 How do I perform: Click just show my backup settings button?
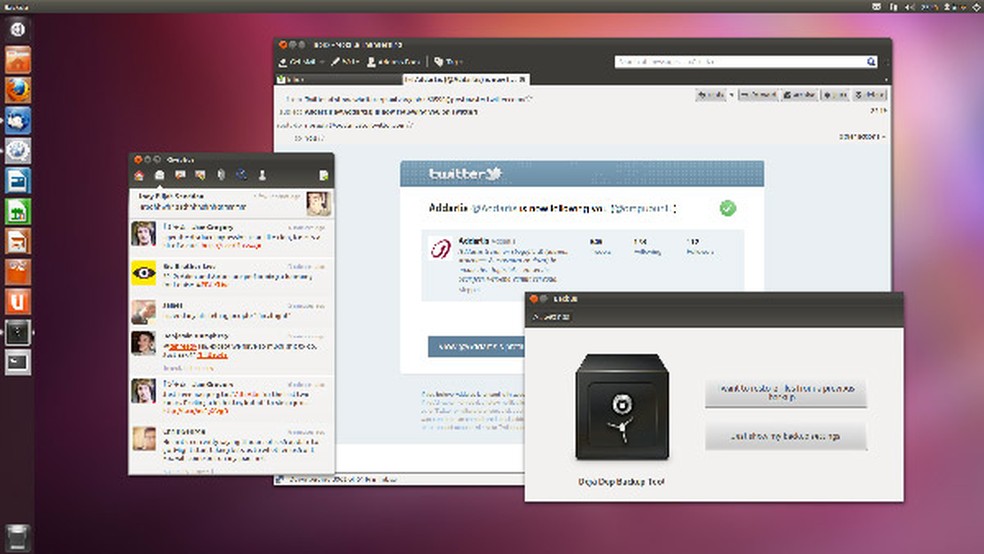click(x=786, y=436)
